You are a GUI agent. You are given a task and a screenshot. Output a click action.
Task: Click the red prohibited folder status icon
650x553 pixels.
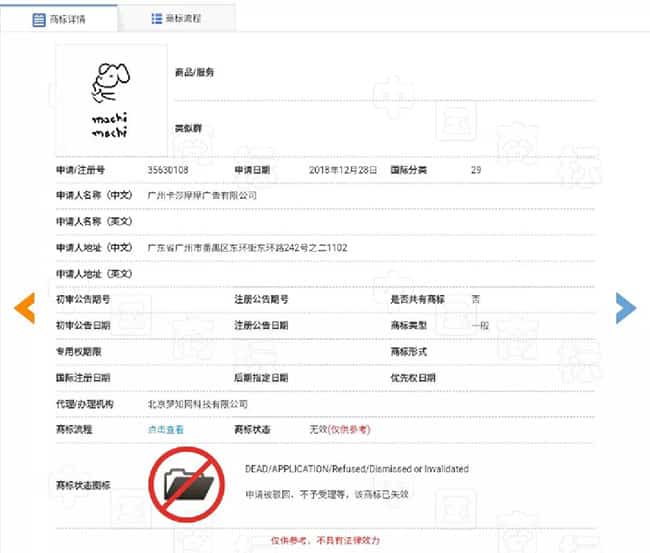[187, 484]
